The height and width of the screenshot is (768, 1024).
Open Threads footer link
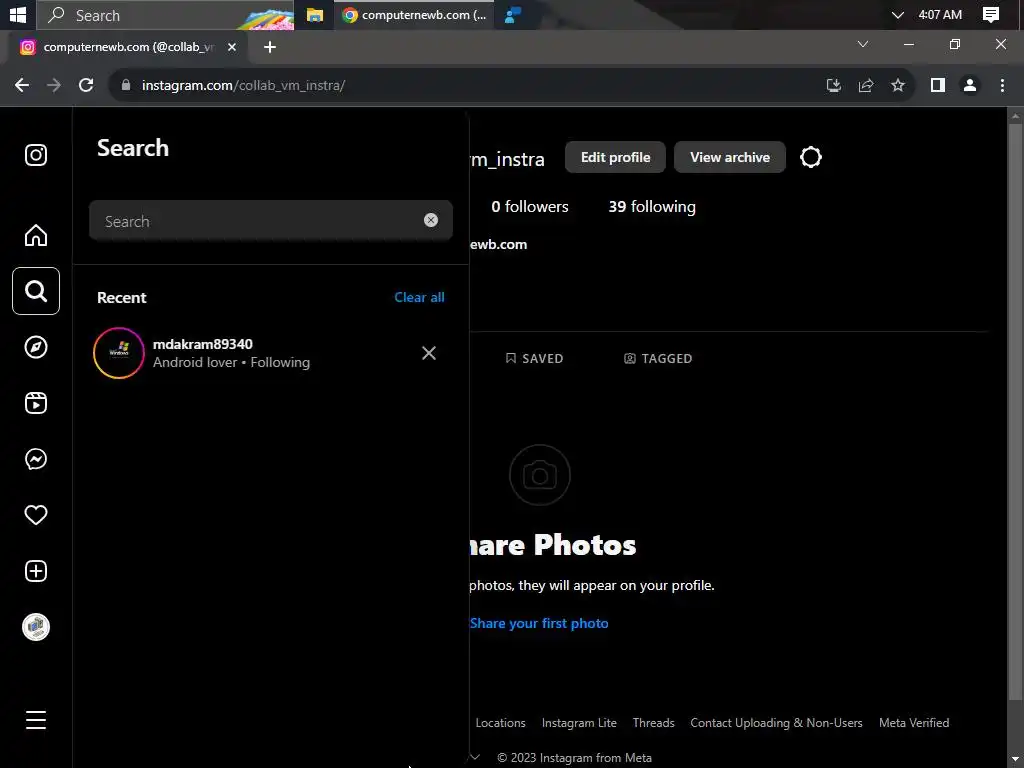[x=653, y=723]
